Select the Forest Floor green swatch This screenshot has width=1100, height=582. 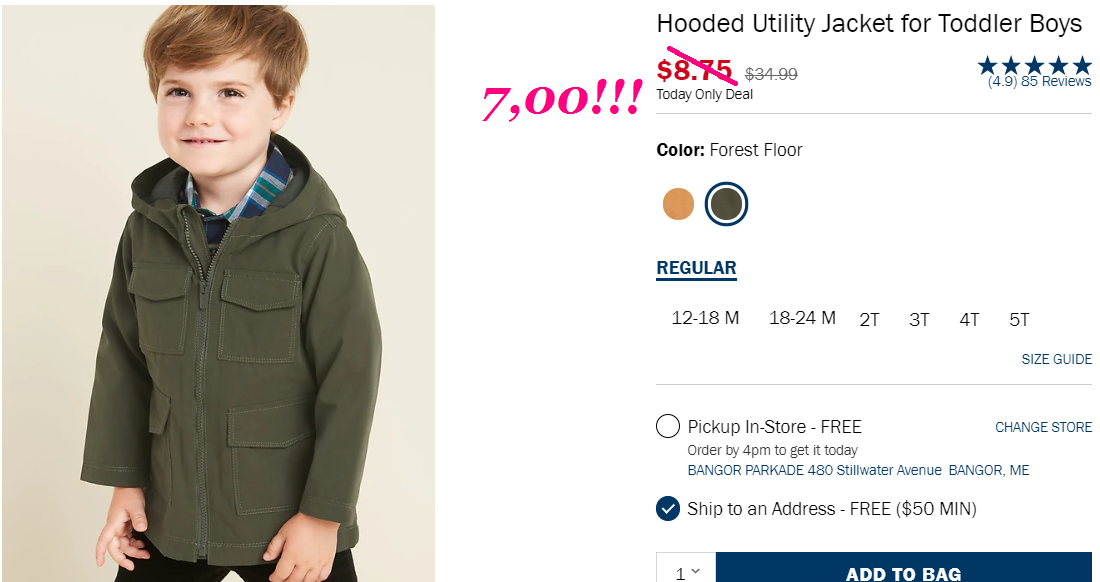click(726, 204)
